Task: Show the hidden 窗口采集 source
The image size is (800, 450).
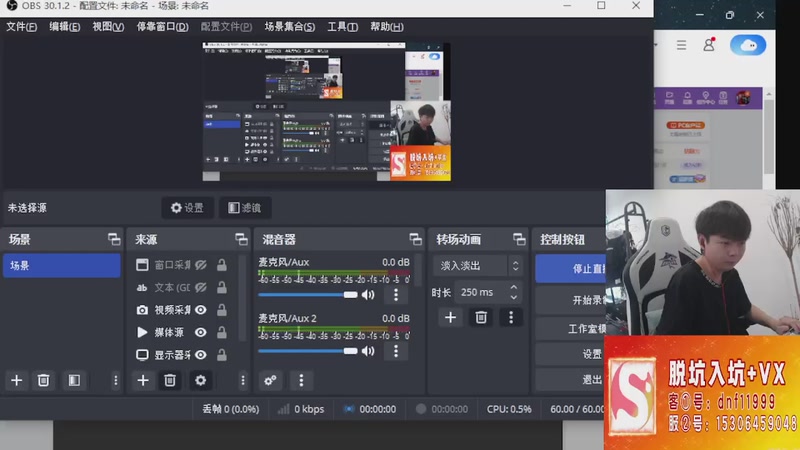Action: pos(201,265)
